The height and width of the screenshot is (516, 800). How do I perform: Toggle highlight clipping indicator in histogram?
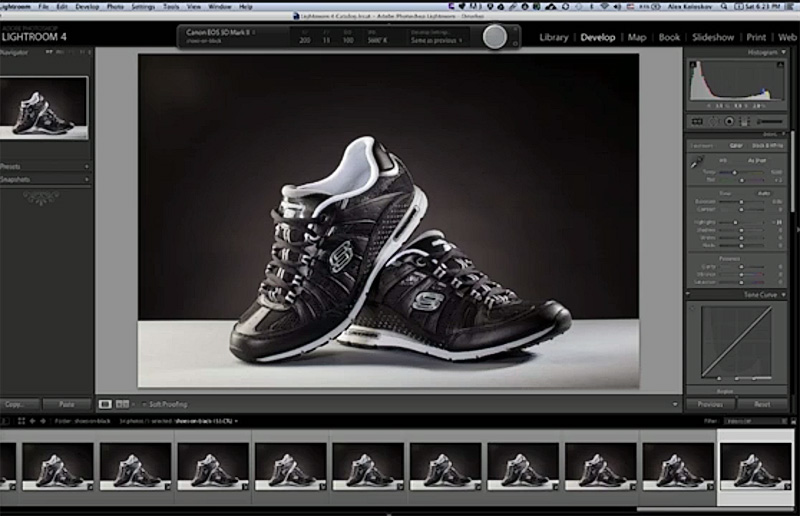(x=780, y=65)
